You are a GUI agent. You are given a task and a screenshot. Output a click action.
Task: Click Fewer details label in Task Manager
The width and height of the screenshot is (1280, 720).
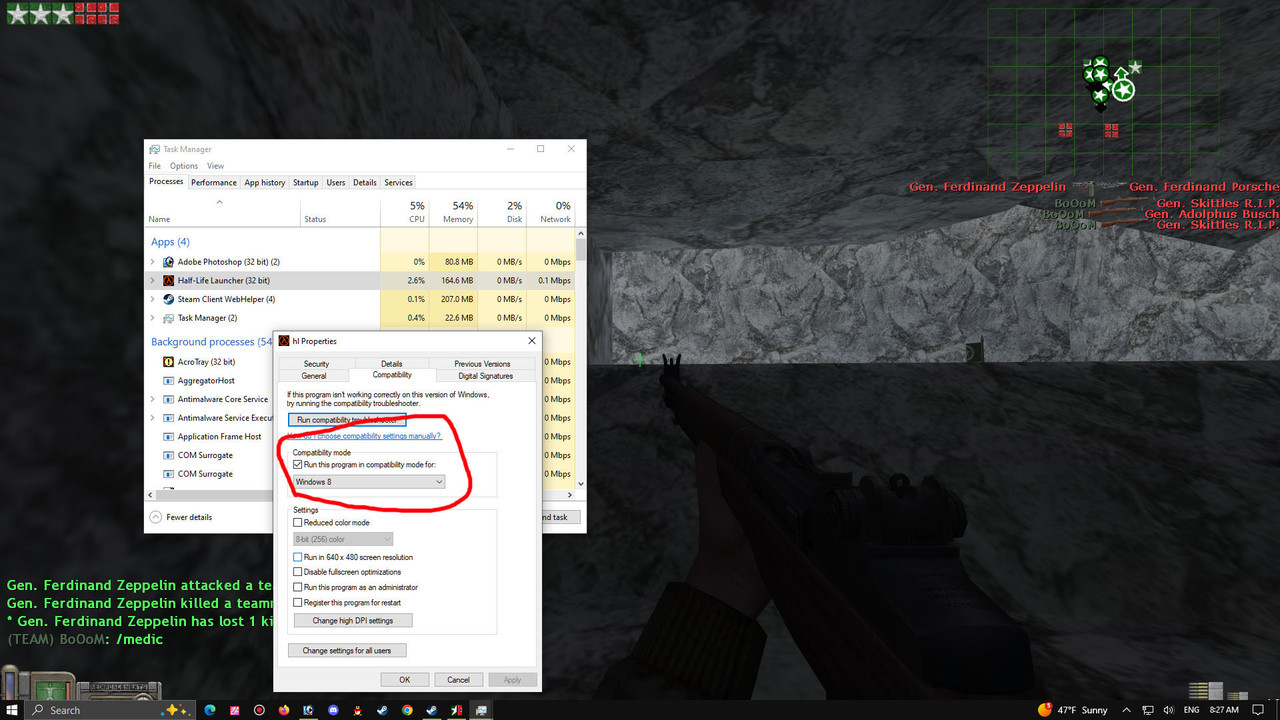point(189,517)
